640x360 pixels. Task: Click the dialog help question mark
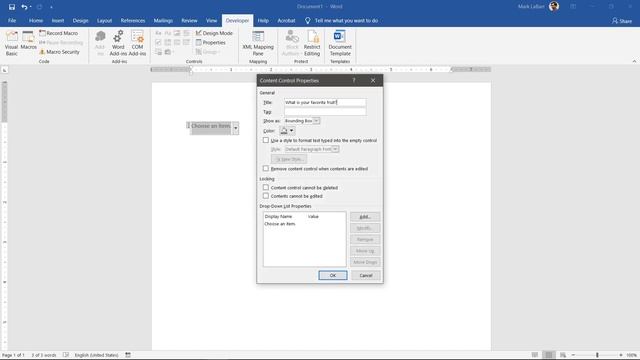354,80
